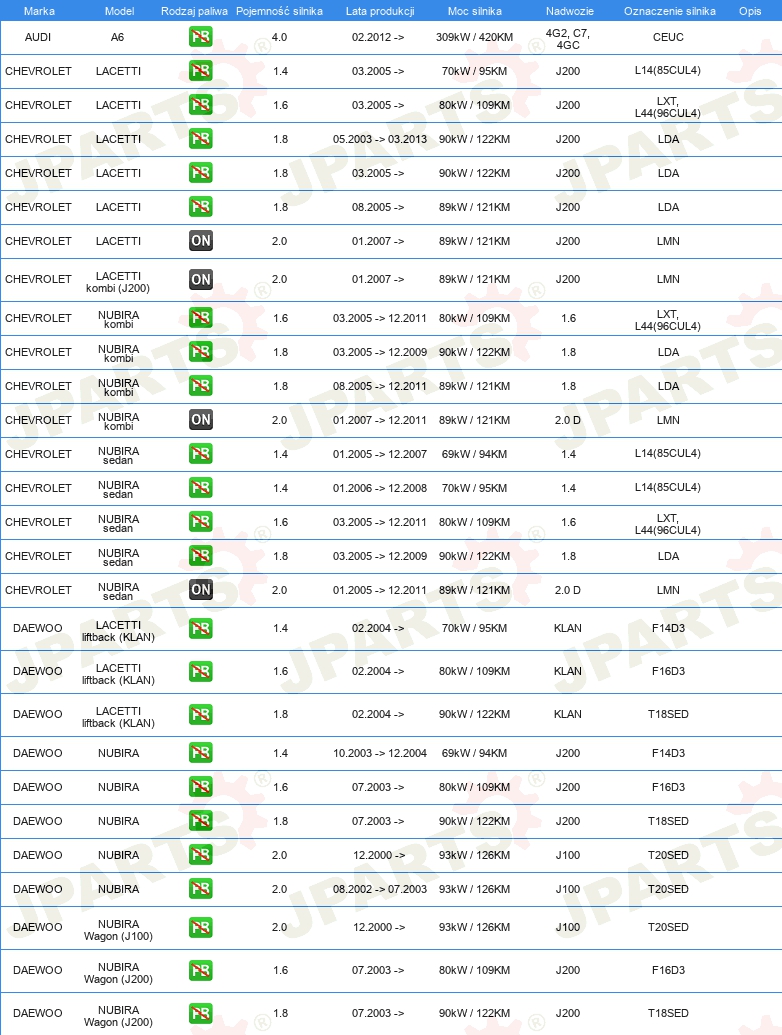Click petrol icon for Nubira sedan 1.4 70kW
This screenshot has width=782, height=1035.
[x=201, y=488]
